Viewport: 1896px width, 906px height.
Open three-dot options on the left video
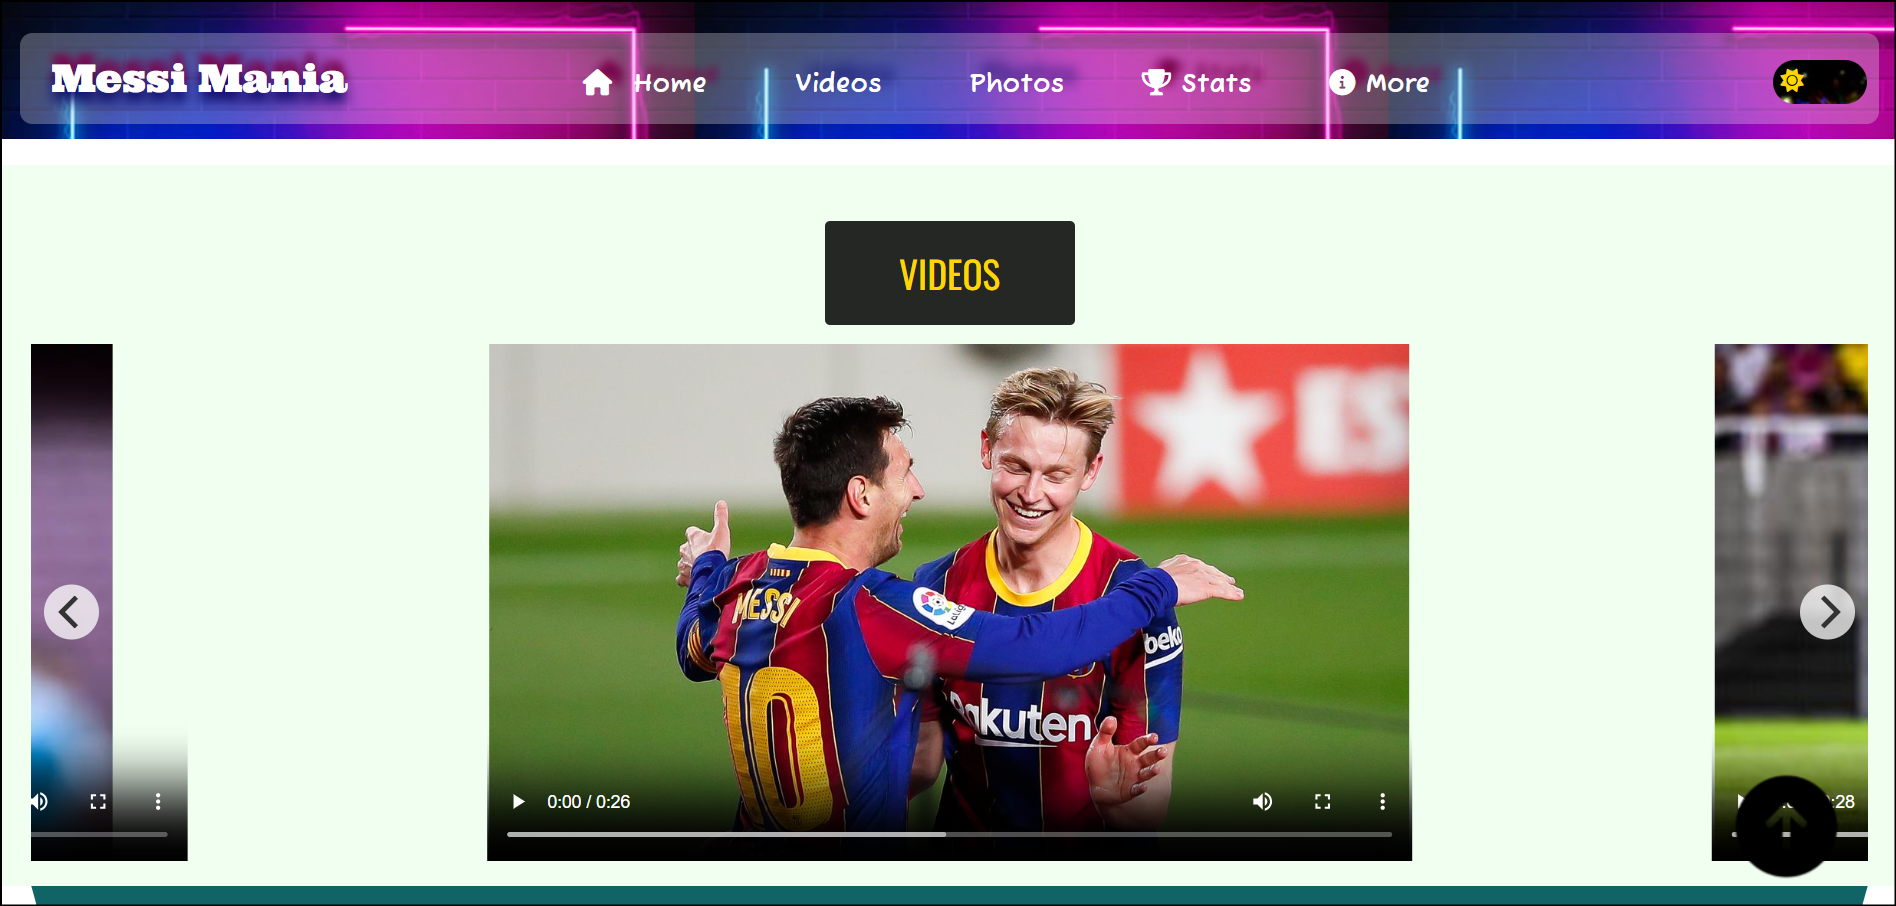(x=157, y=802)
